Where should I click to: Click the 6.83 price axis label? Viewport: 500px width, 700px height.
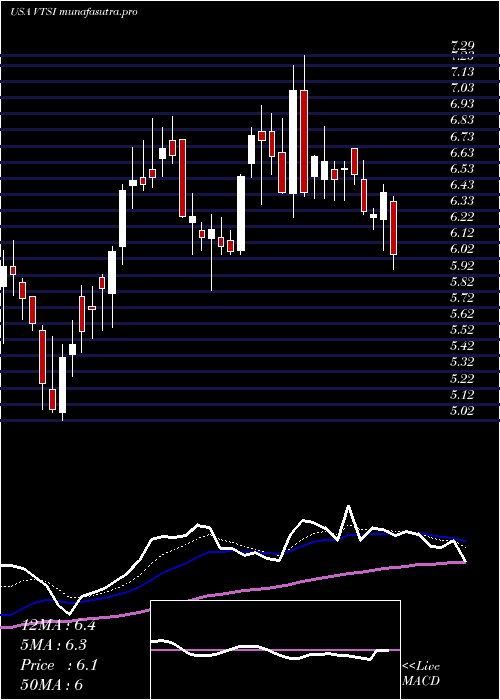click(x=462, y=120)
